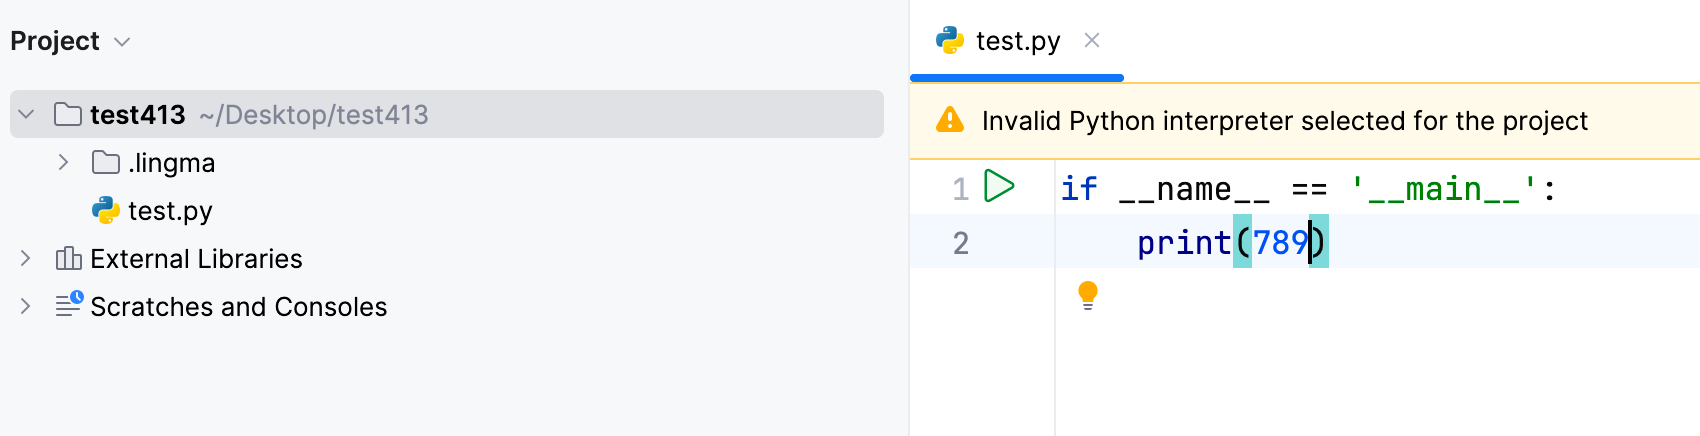Image resolution: width=1700 pixels, height=436 pixels.
Task: Click the .lingma folder icon
Action: [x=106, y=163]
